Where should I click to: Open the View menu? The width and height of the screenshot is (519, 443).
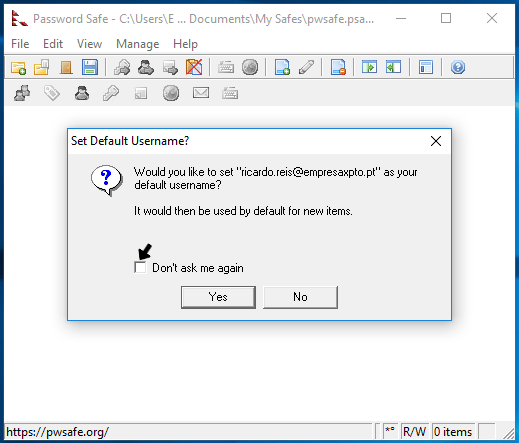point(89,44)
